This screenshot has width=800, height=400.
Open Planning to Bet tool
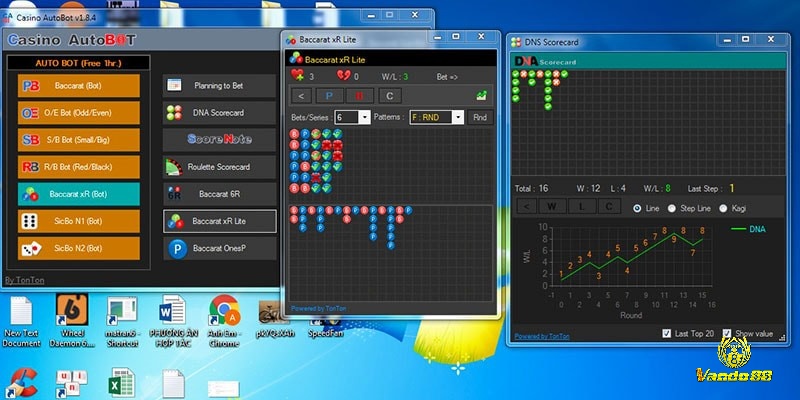click(x=219, y=86)
